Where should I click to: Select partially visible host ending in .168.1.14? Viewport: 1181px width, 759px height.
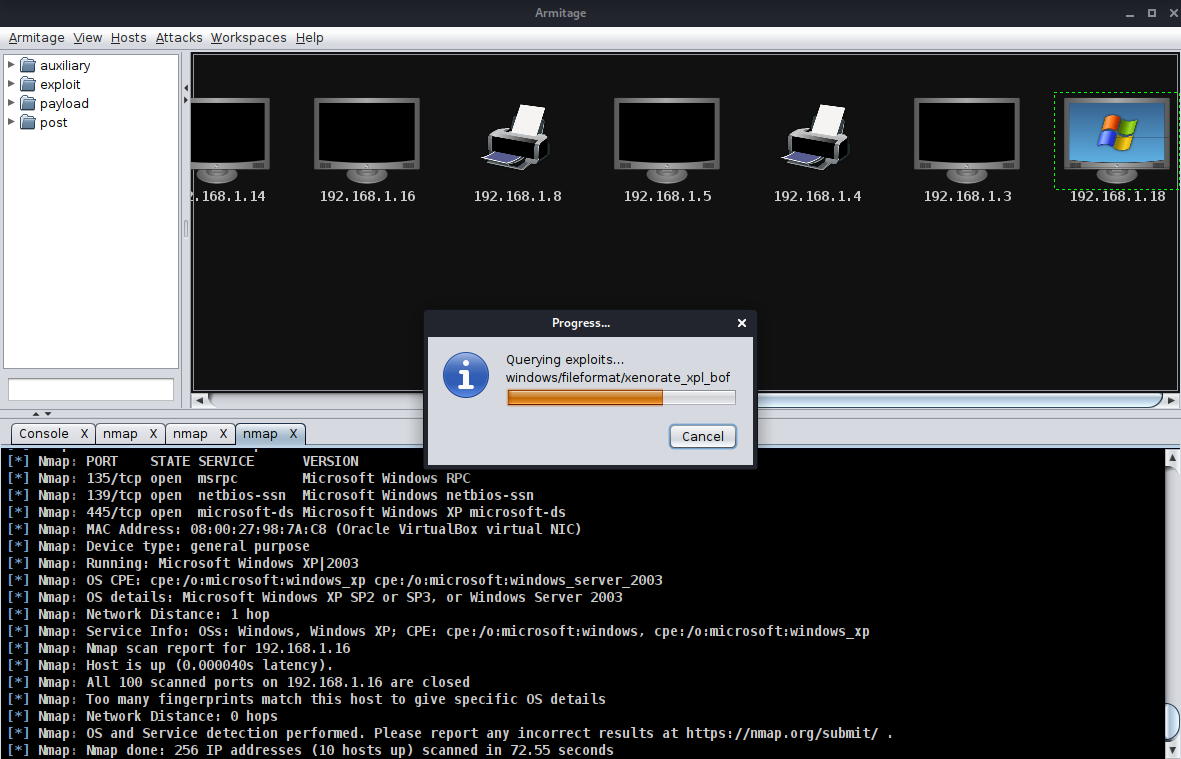click(230, 140)
